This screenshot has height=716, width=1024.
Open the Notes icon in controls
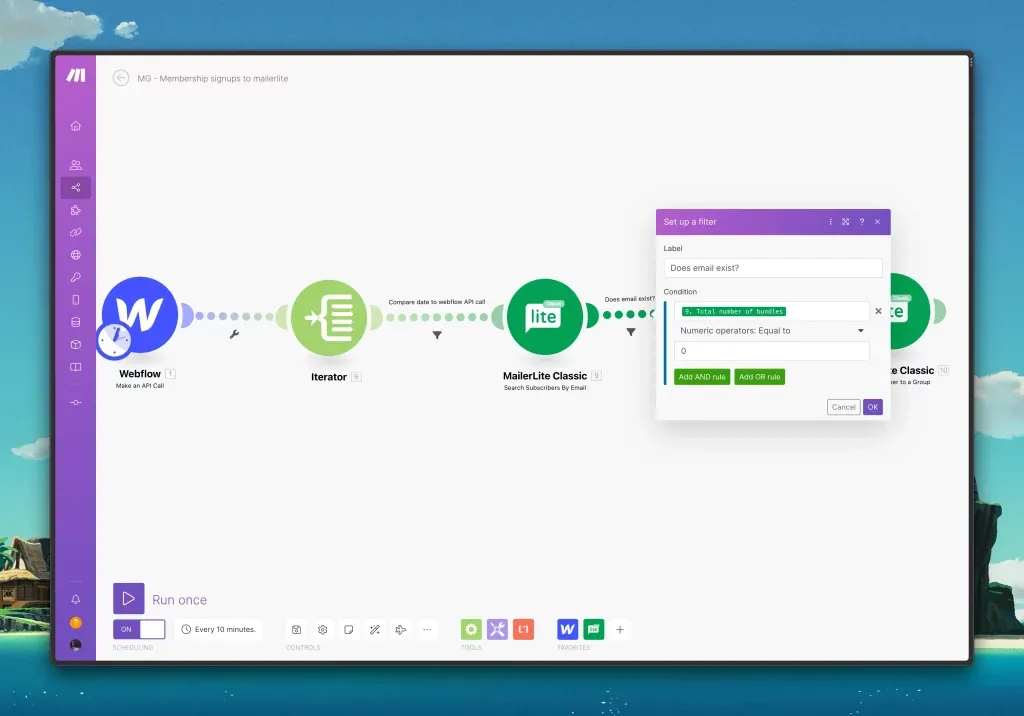(349, 630)
